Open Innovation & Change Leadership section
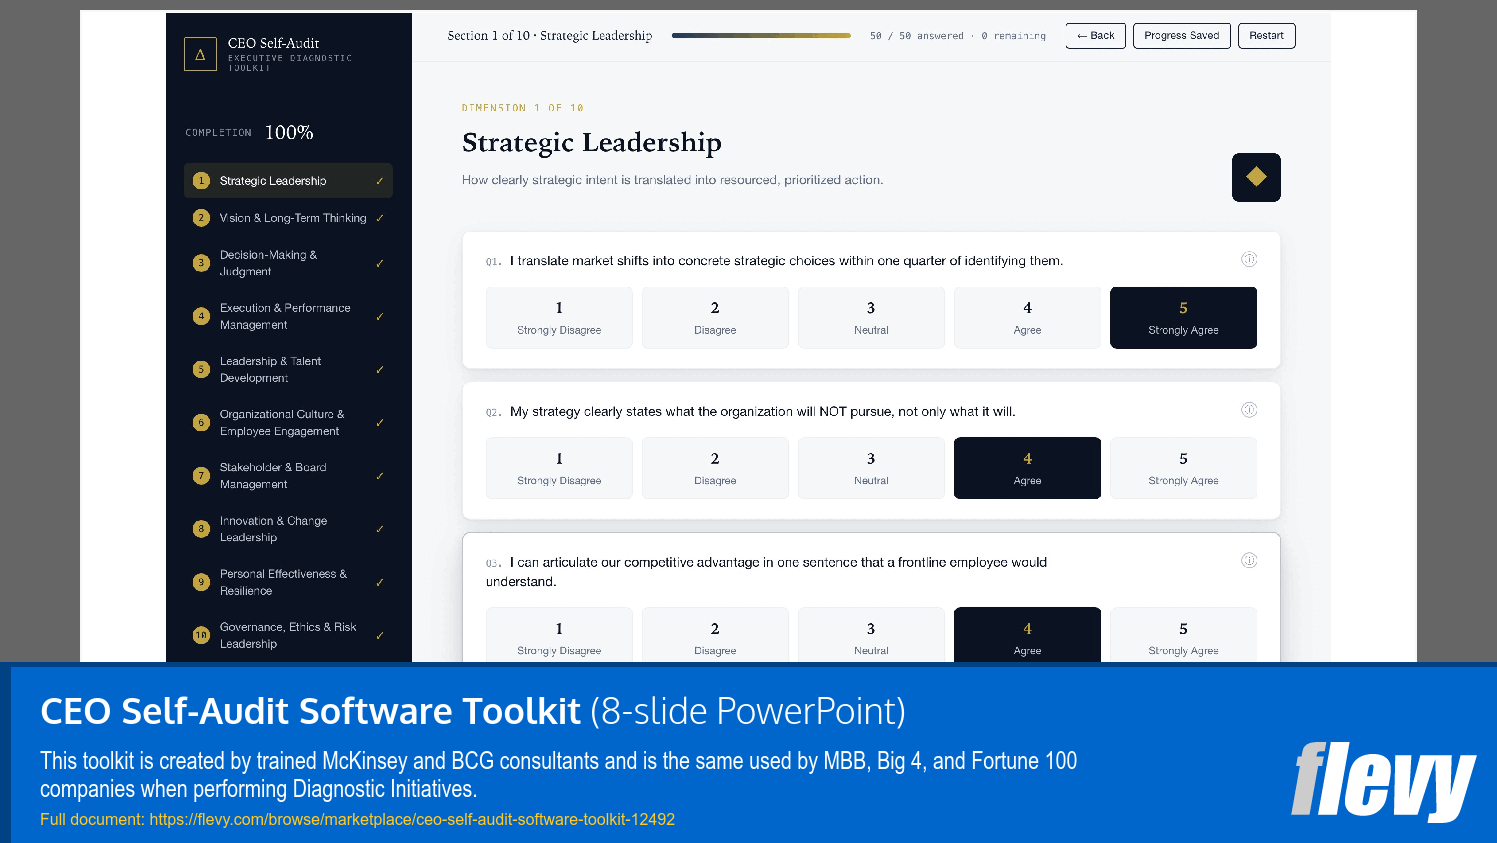Screen dimensions: 1497x843 pyautogui.click(x=288, y=528)
